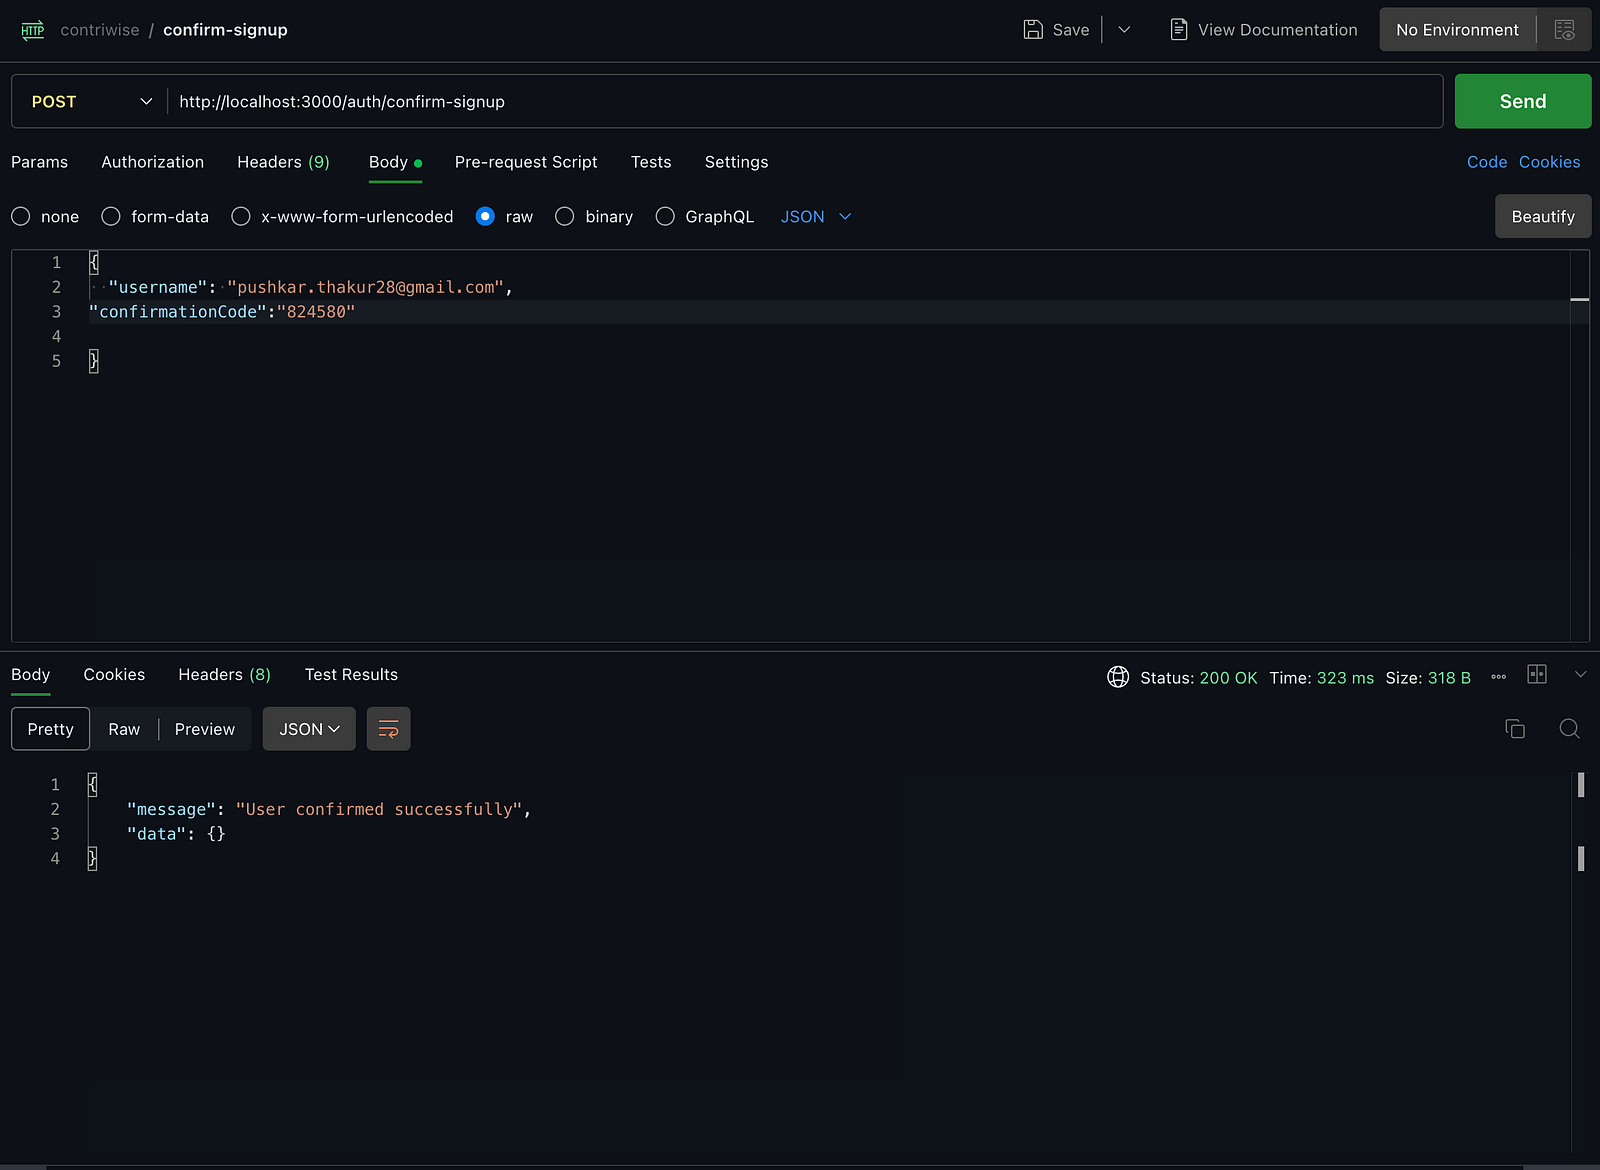Image resolution: width=1600 pixels, height=1170 pixels.
Task: Click the Status: 200 OK indicator
Action: [x=1199, y=678]
